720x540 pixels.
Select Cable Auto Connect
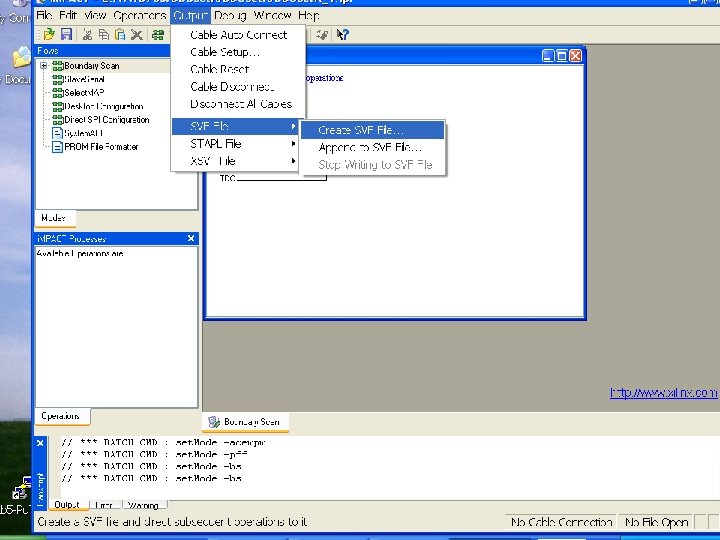[238, 35]
